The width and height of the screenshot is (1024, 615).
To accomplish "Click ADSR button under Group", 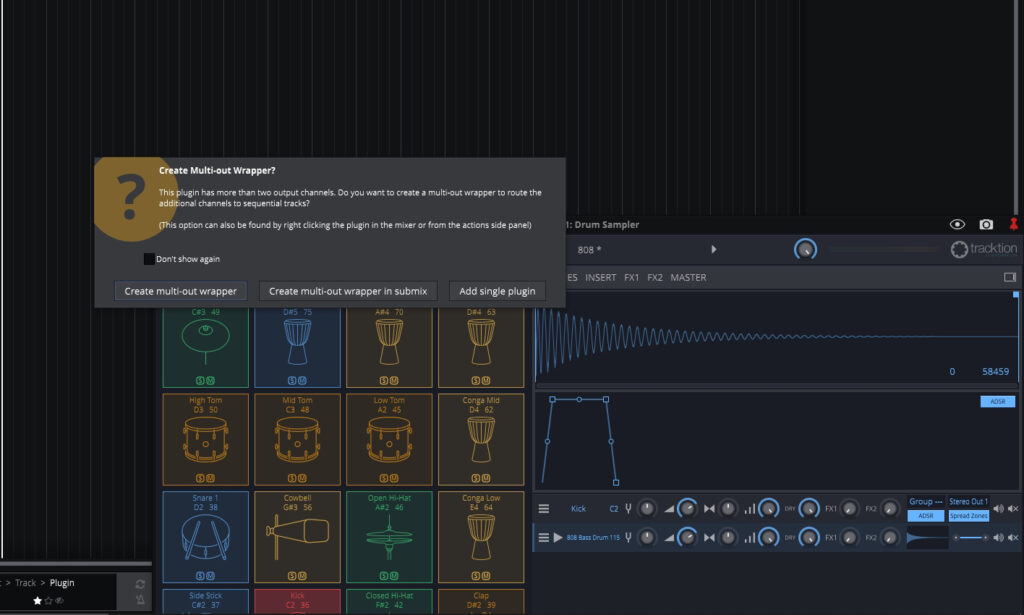I will click(925, 516).
